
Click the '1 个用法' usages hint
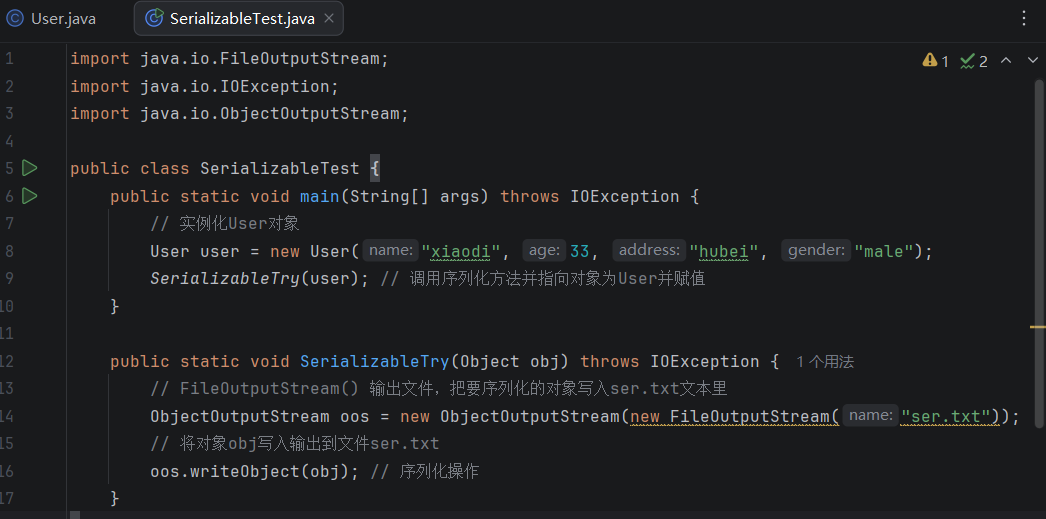point(825,362)
